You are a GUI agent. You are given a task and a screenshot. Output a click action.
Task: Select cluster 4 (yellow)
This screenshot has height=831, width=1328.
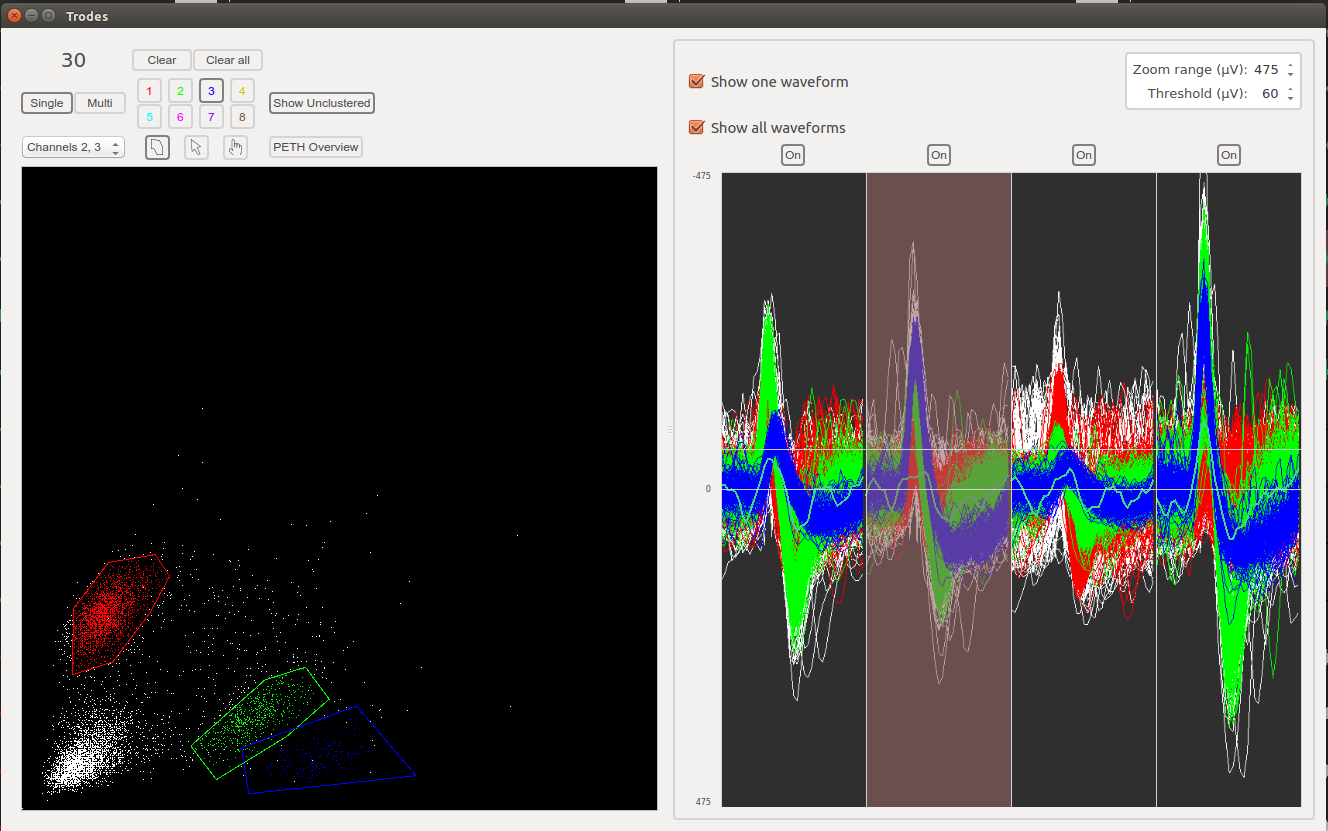click(x=242, y=91)
